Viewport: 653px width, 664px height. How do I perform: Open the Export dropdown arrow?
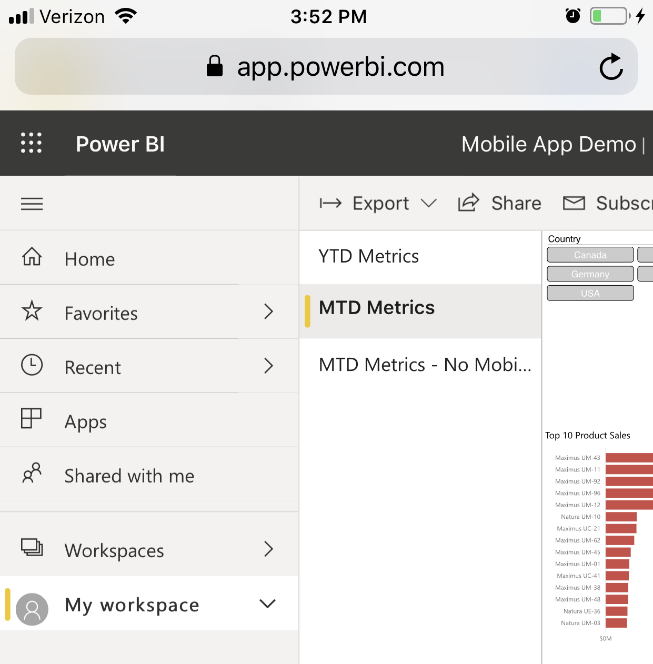click(x=429, y=204)
